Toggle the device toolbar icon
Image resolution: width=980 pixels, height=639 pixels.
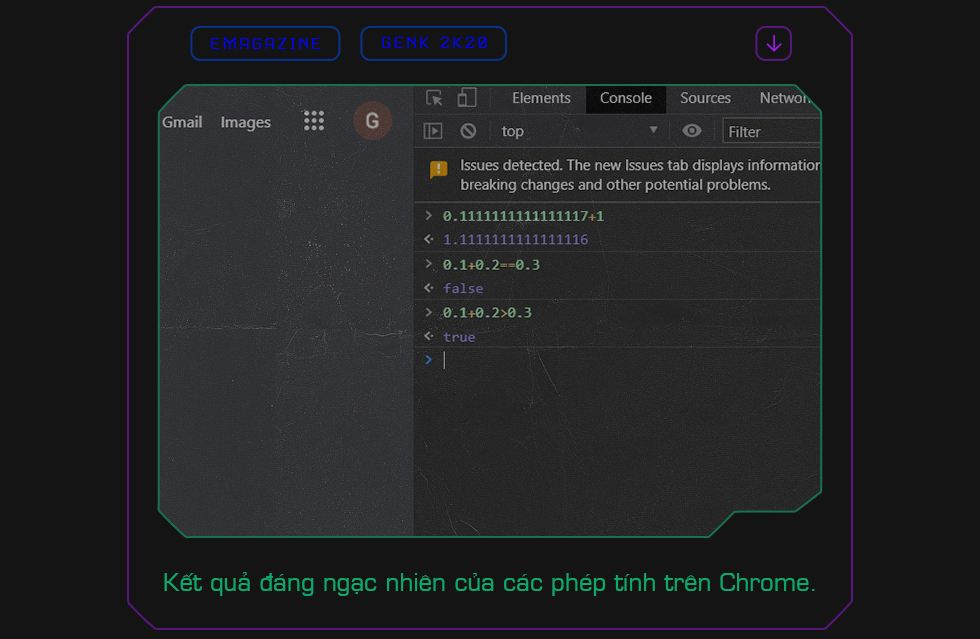466,98
